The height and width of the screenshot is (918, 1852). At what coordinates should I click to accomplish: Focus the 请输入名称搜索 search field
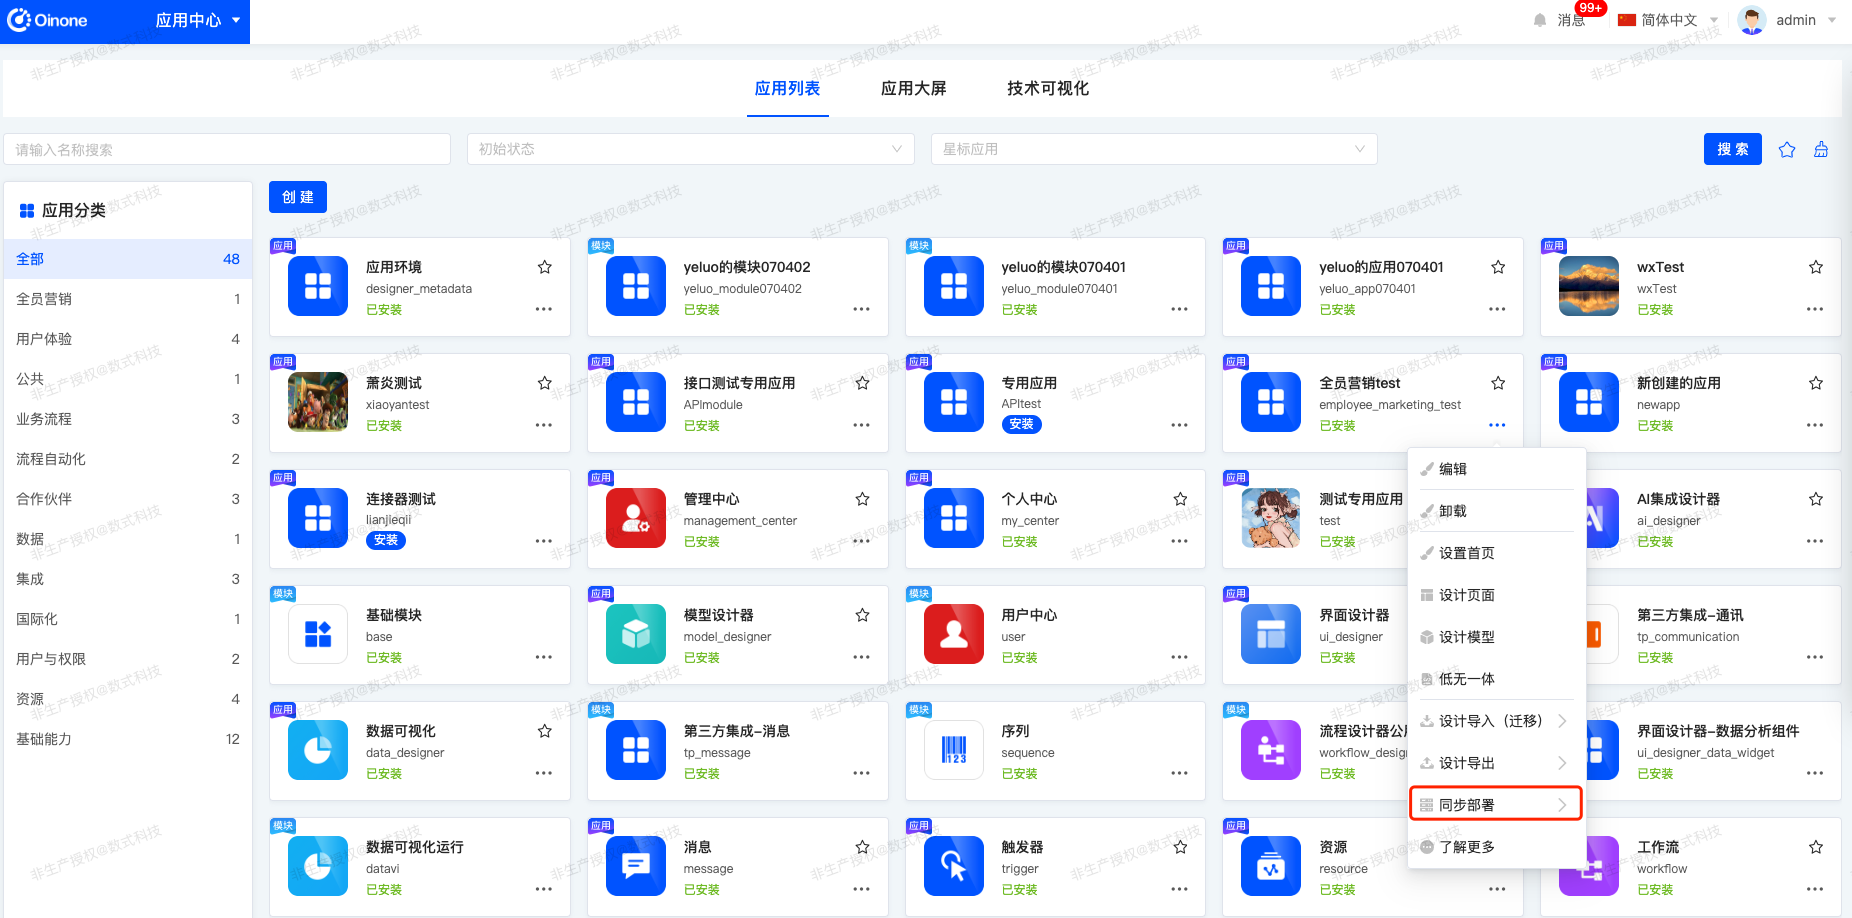227,149
